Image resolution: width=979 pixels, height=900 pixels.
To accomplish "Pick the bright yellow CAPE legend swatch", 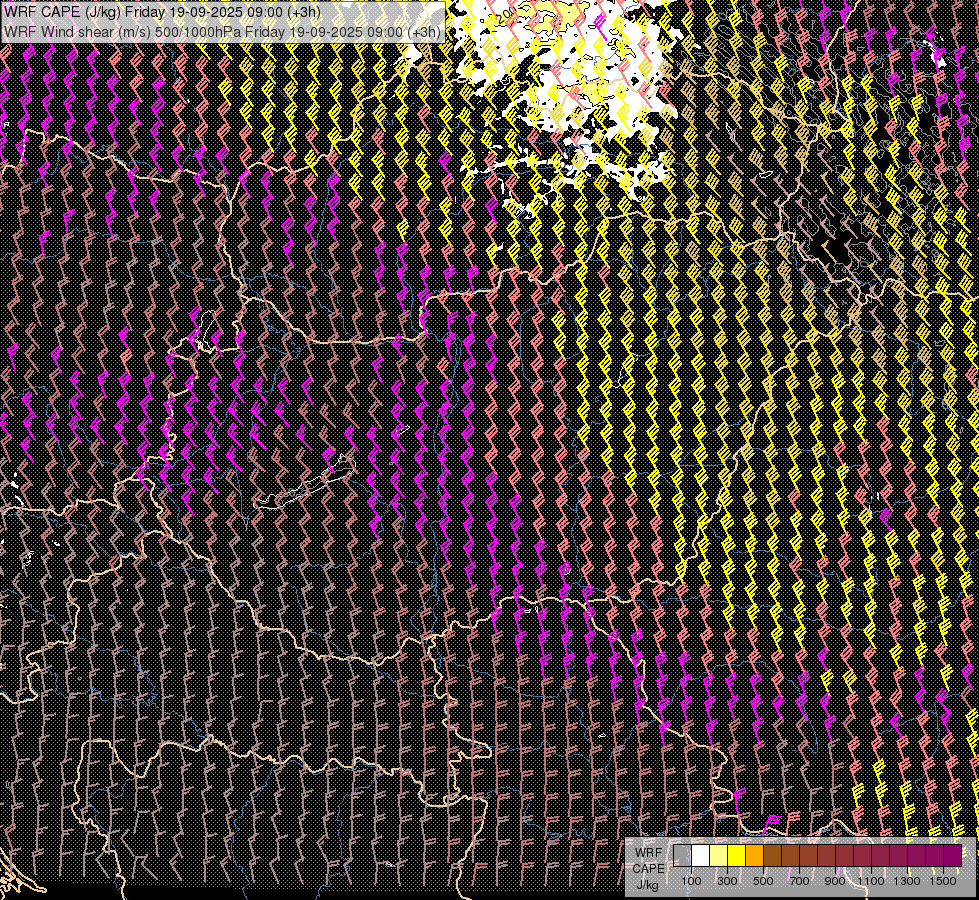I will coord(736,856).
